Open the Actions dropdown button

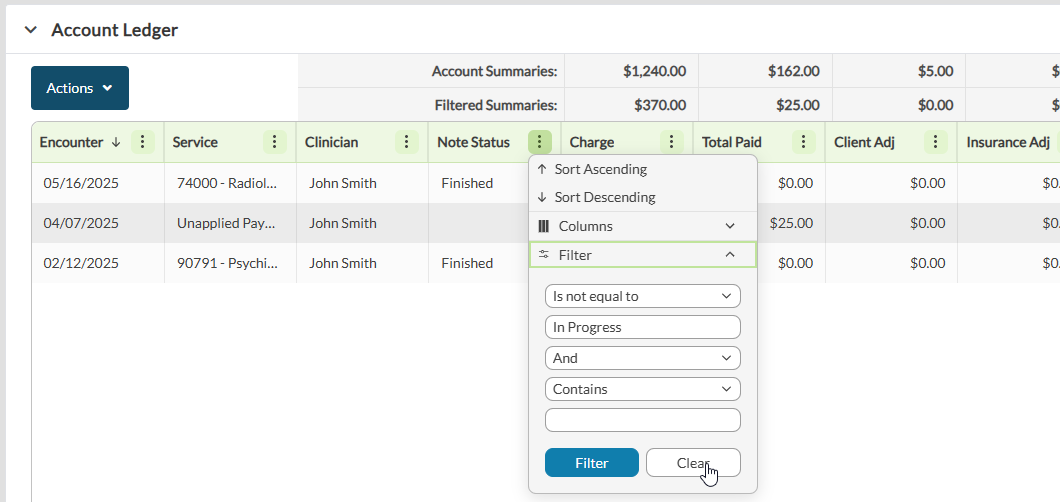click(80, 88)
